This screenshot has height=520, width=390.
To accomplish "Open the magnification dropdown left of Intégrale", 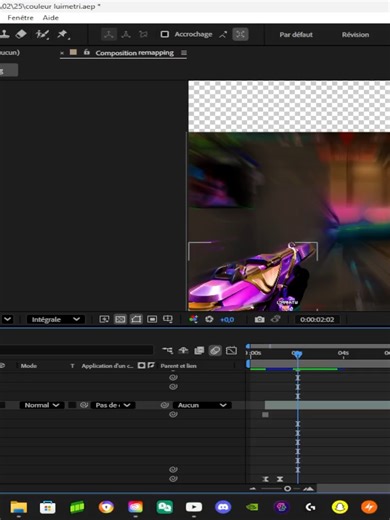I will (7, 319).
